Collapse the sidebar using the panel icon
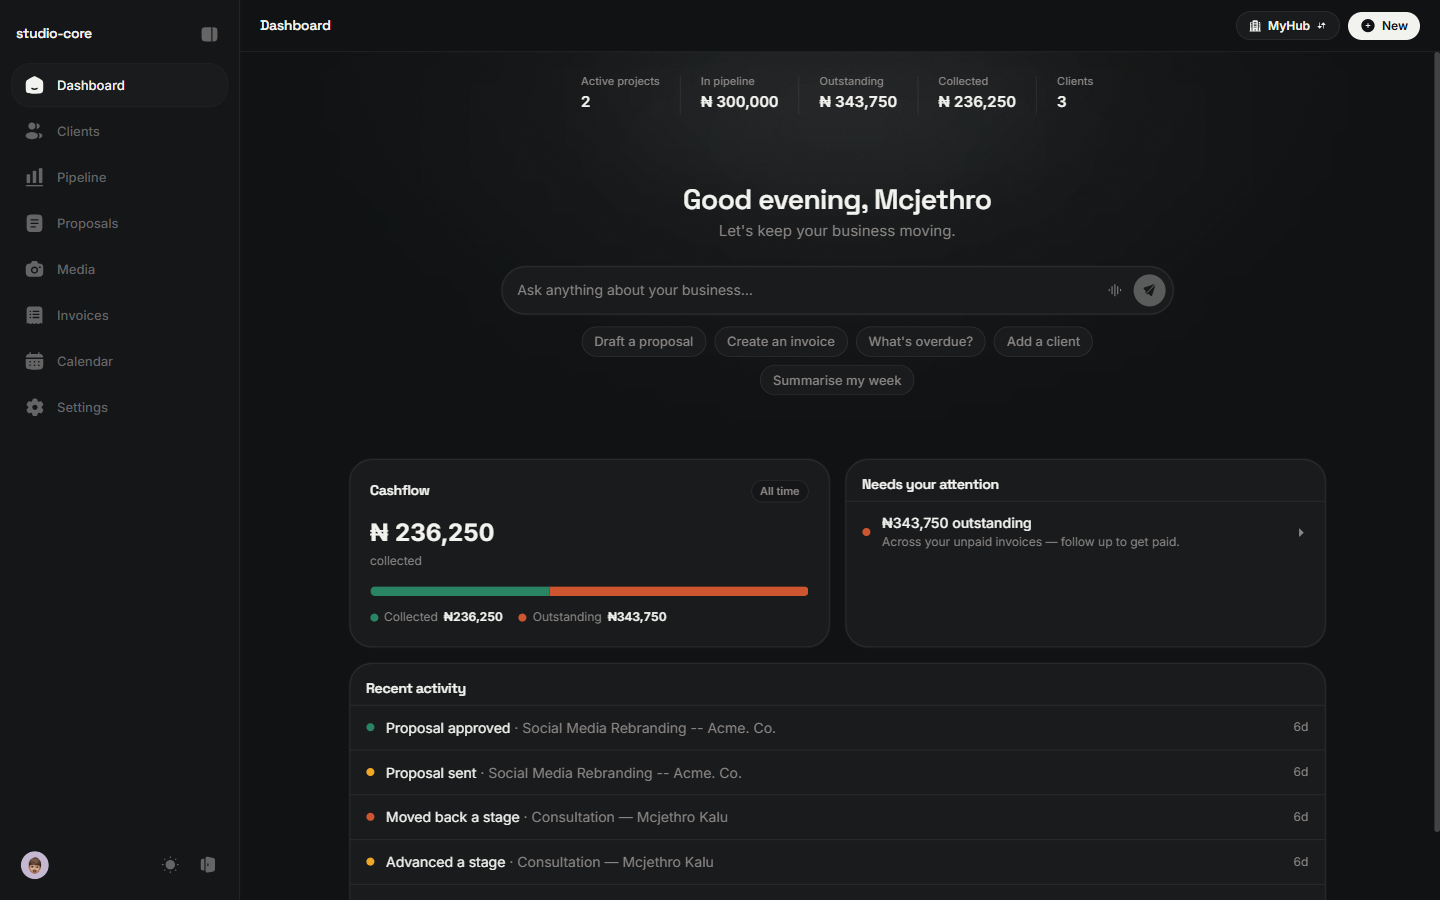 pyautogui.click(x=209, y=34)
